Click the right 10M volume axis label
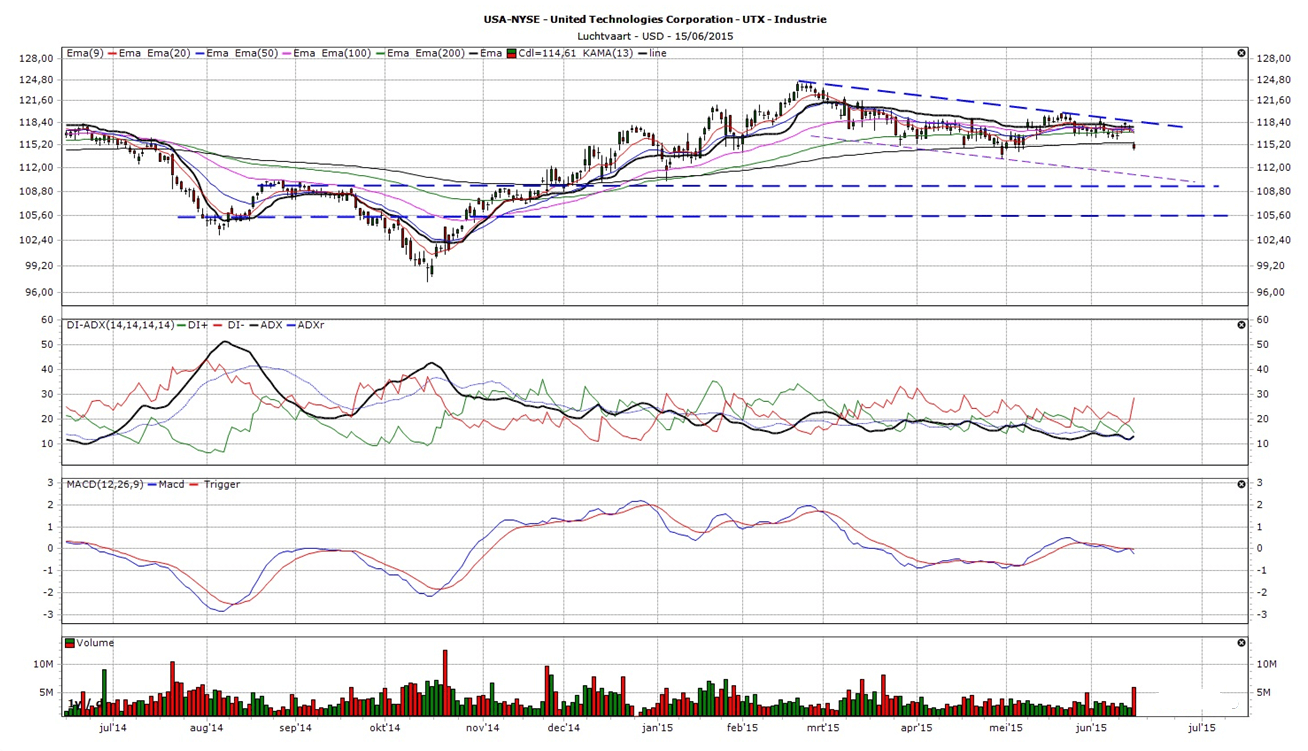1308x751 pixels. [1268, 664]
